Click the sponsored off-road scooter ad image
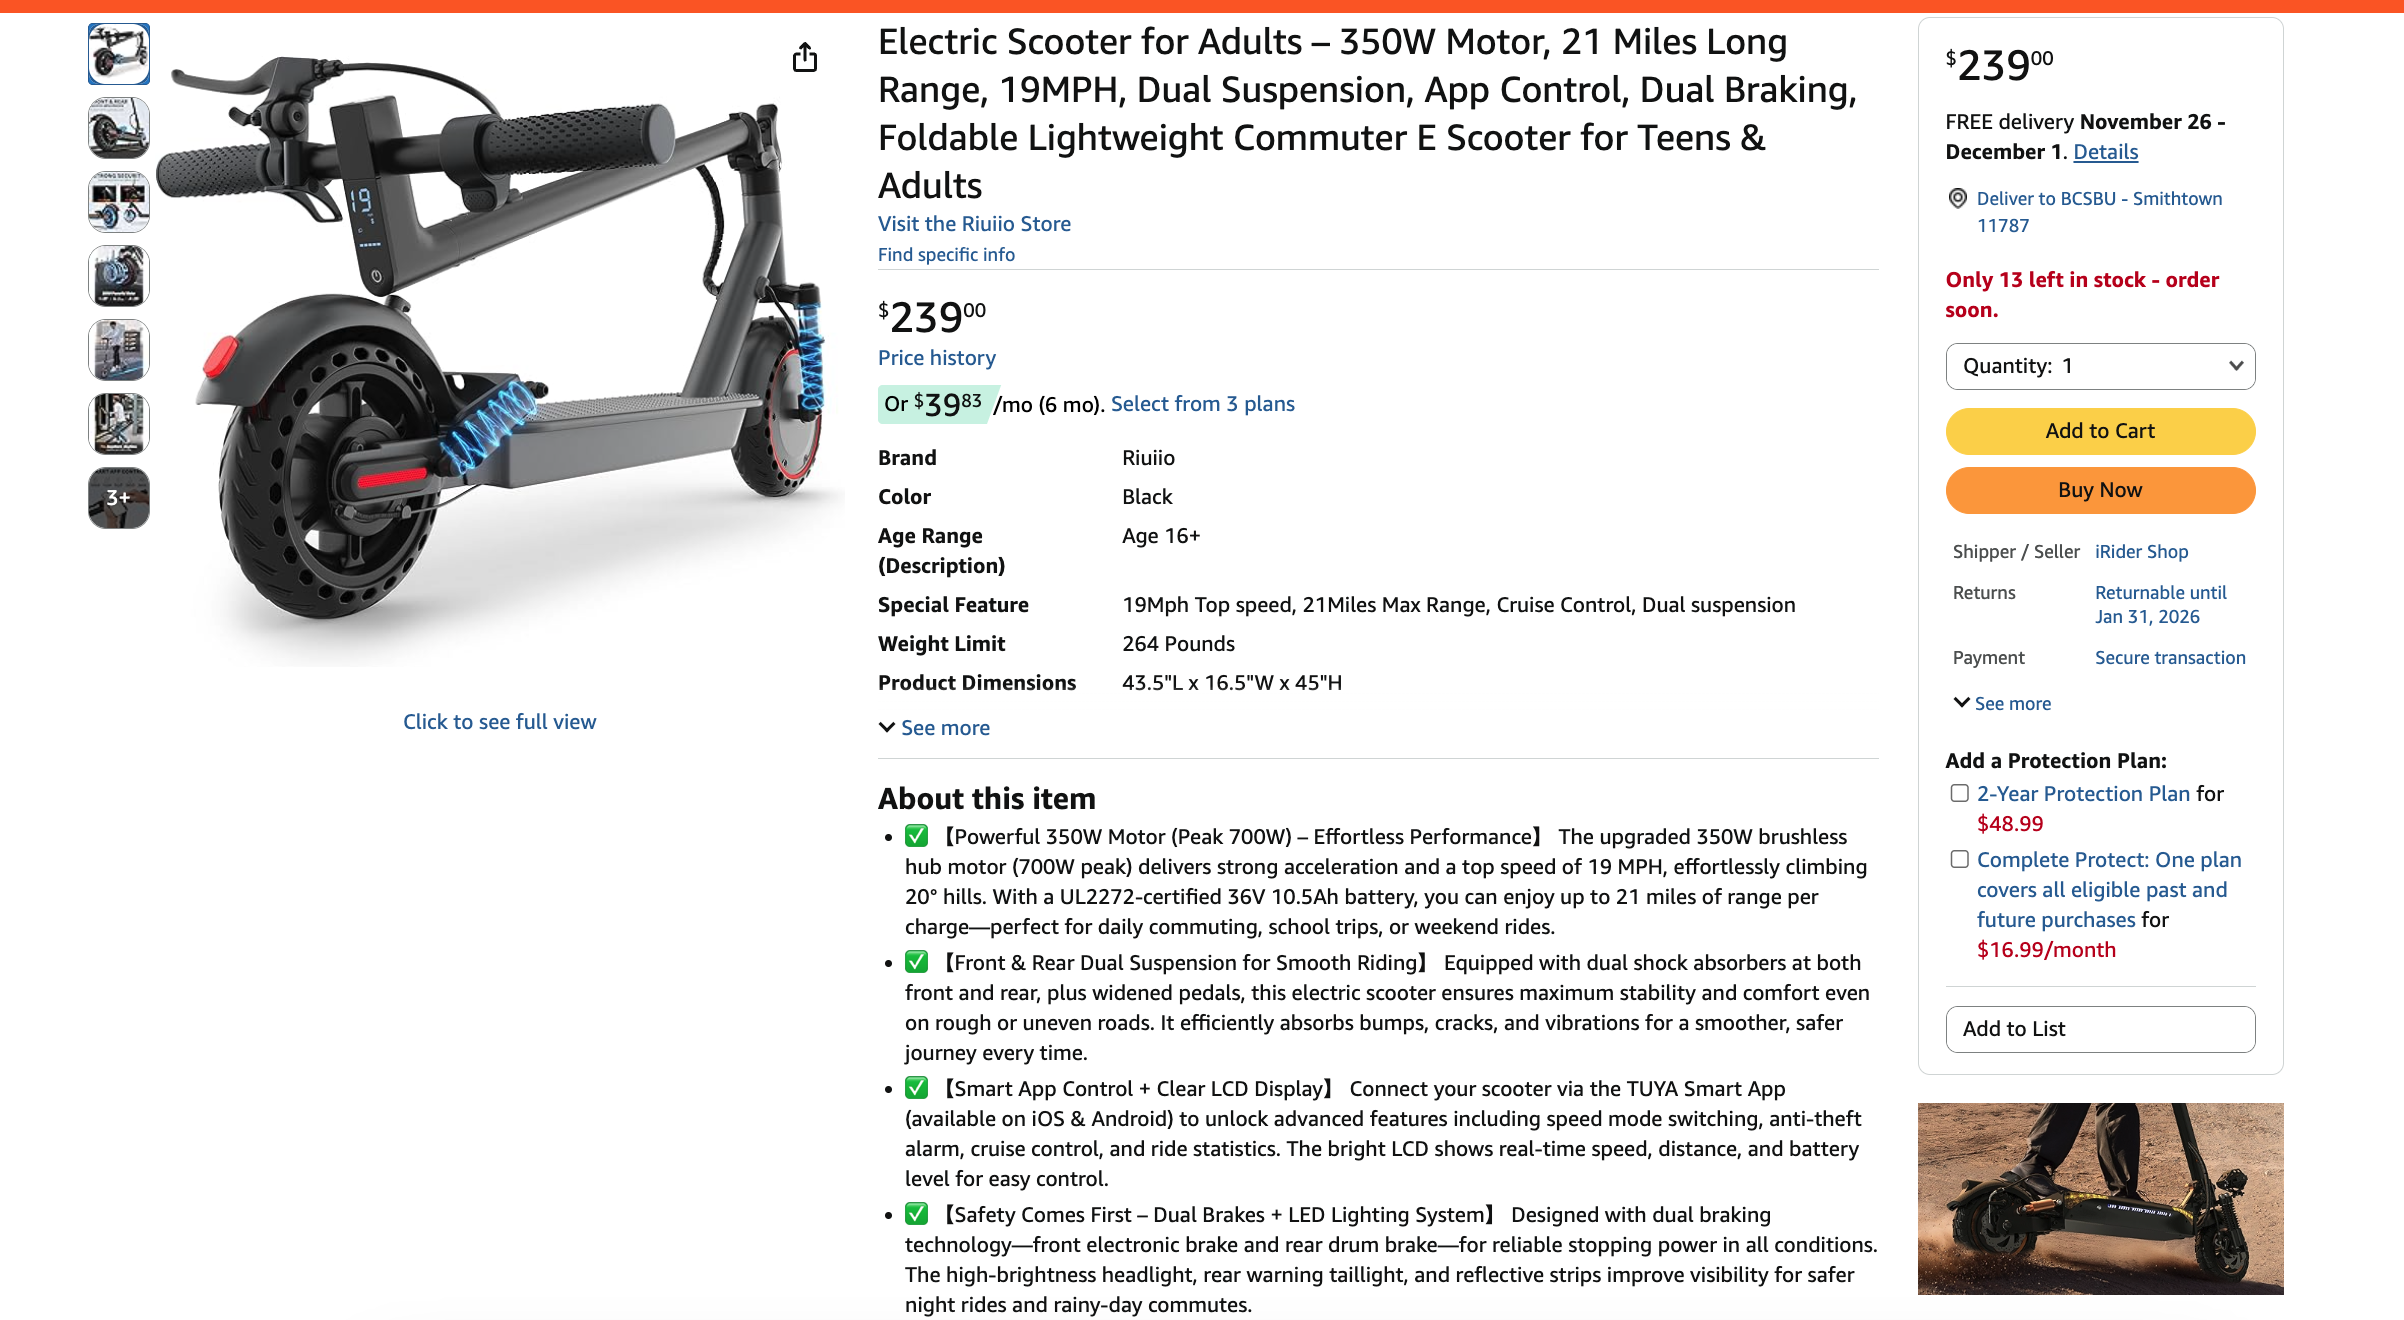Viewport: 2404px width, 1320px height. pos(2100,1198)
